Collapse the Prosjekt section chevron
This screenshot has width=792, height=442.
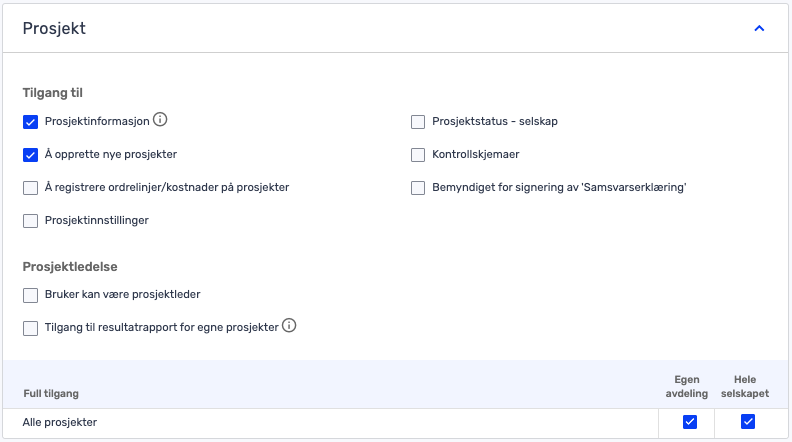[759, 28]
